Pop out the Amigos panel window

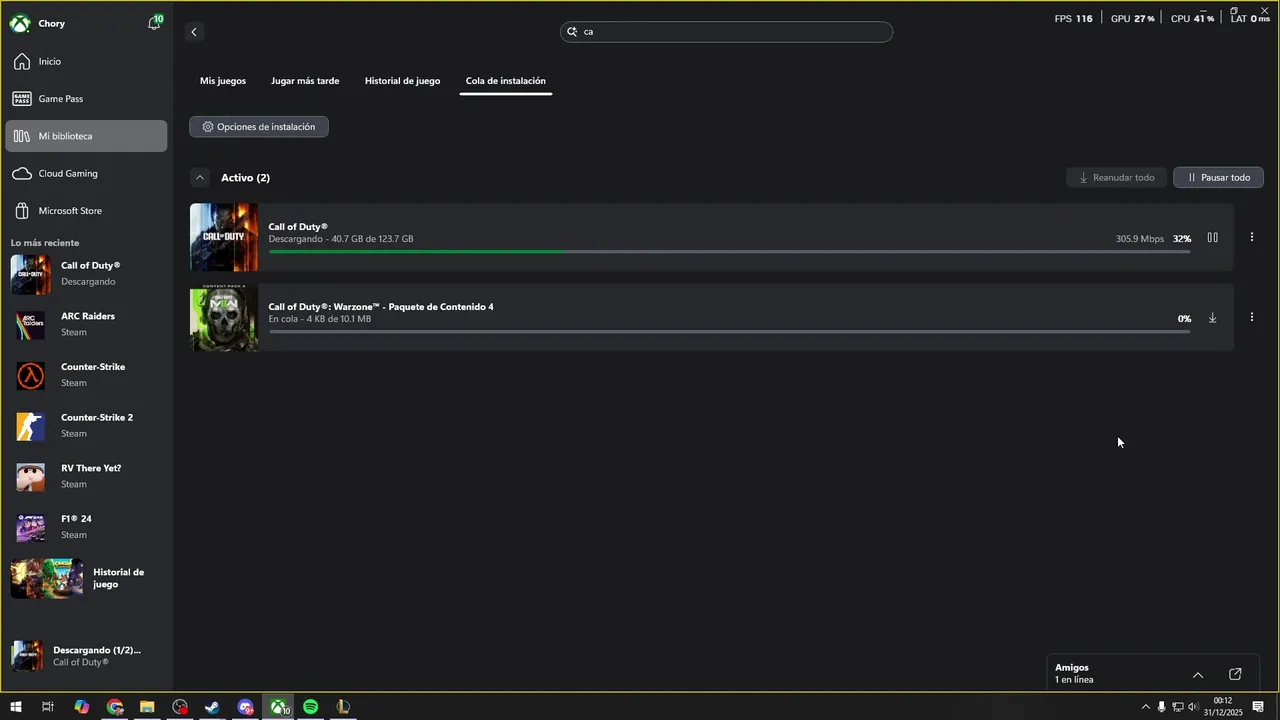pyautogui.click(x=1235, y=675)
